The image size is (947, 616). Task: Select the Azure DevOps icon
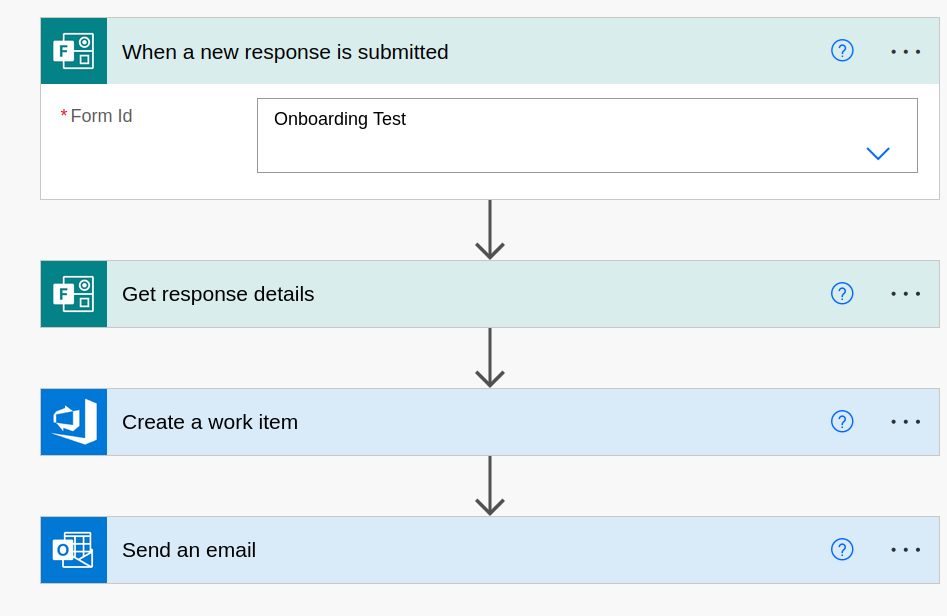point(73,421)
